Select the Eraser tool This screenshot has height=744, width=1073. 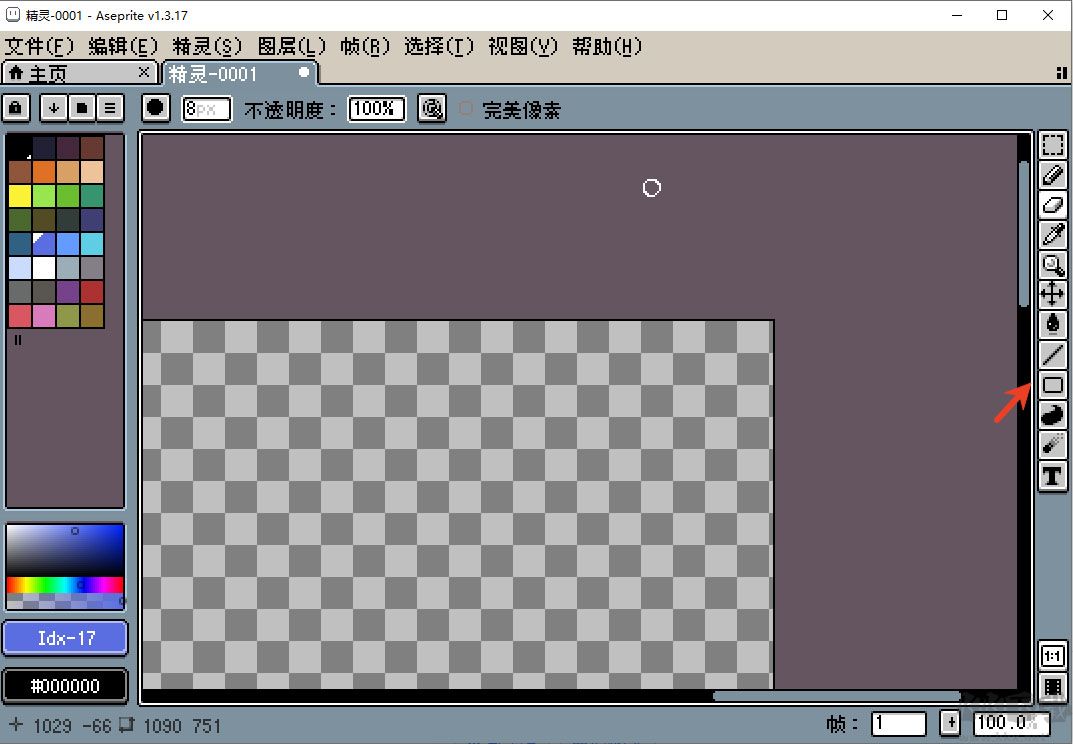(x=1051, y=204)
